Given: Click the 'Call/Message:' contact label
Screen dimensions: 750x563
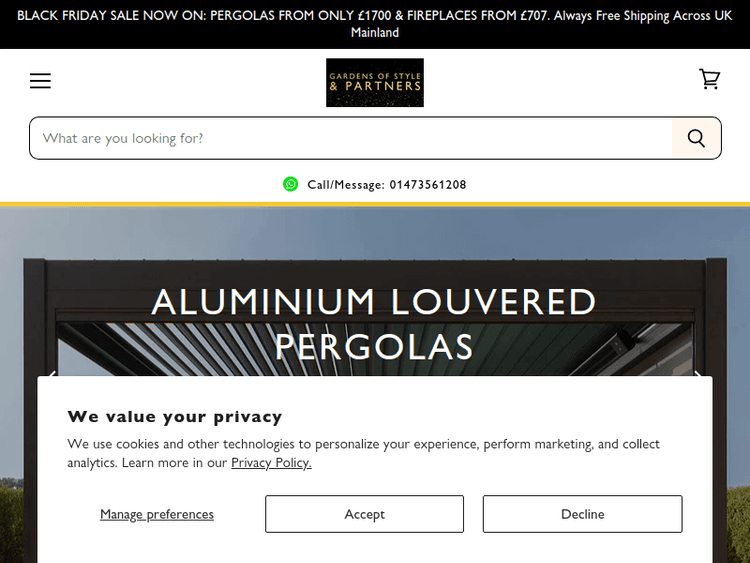Looking at the screenshot, I should [x=345, y=185].
